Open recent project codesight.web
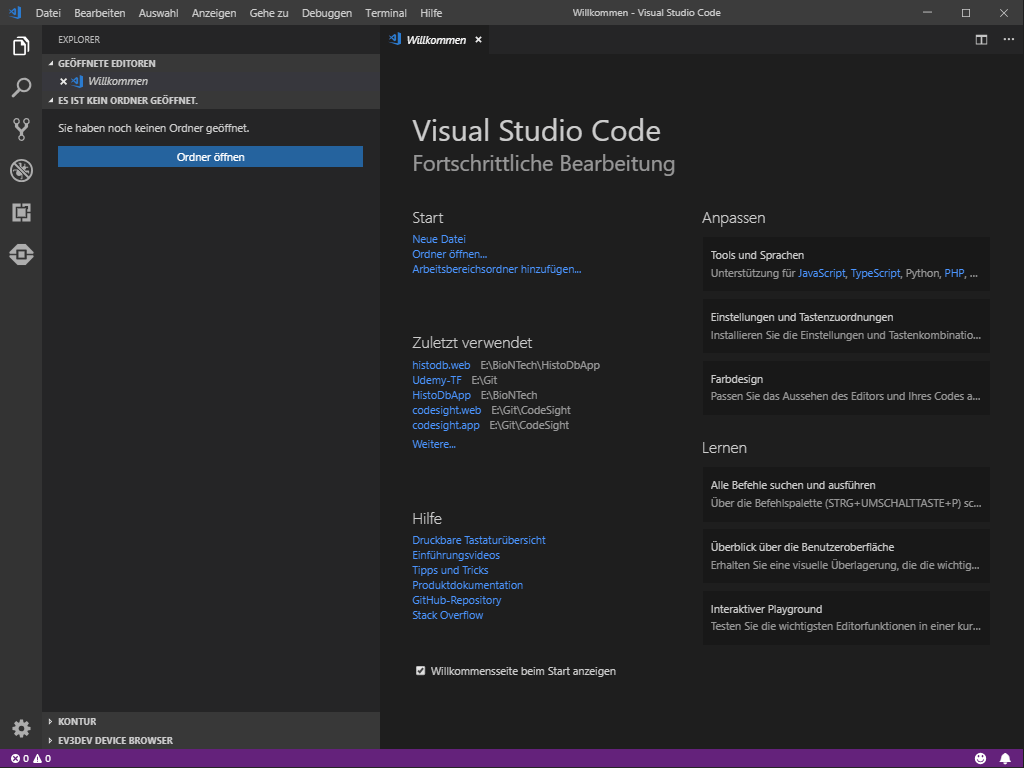The width and height of the screenshot is (1024, 768). click(x=446, y=410)
